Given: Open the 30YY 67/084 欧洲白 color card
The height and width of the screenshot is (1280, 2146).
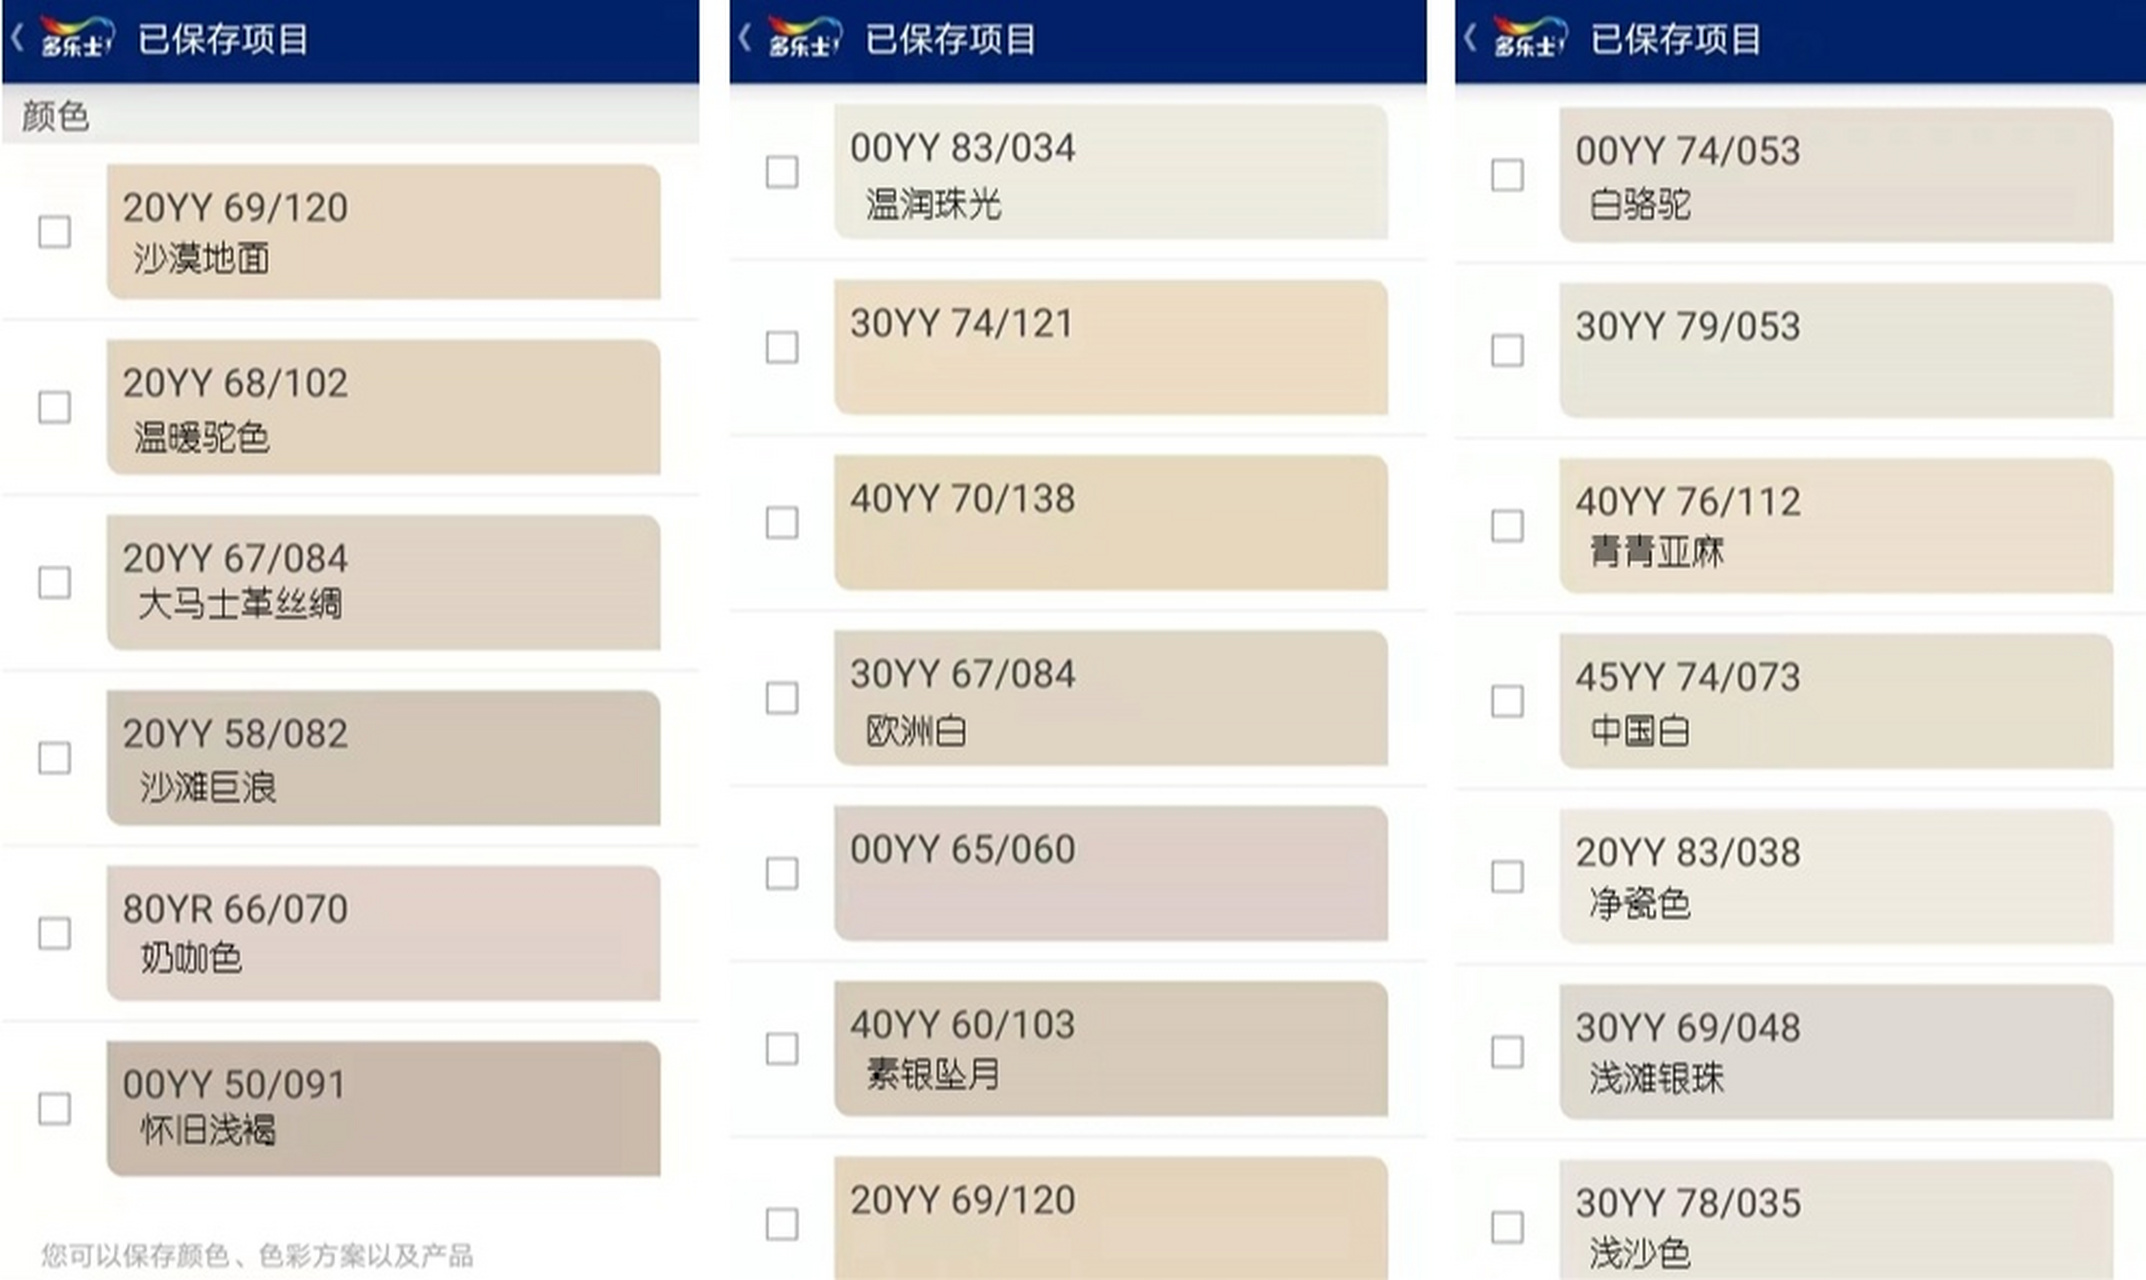Looking at the screenshot, I should coord(1110,698).
